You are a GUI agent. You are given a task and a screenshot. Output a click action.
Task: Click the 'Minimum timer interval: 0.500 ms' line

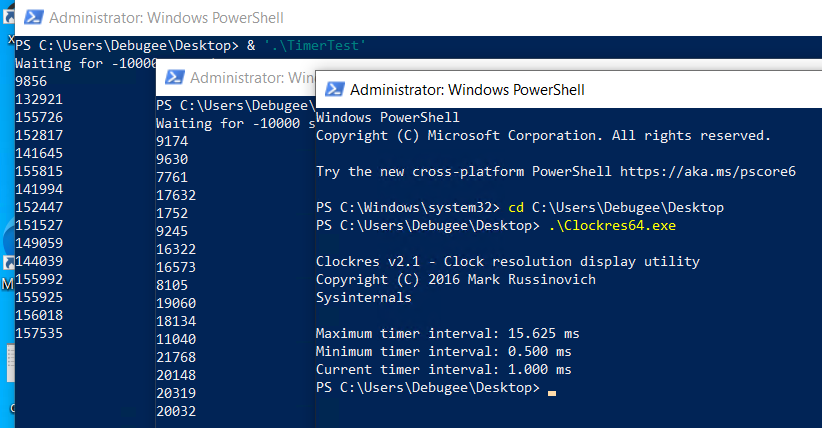coord(444,351)
